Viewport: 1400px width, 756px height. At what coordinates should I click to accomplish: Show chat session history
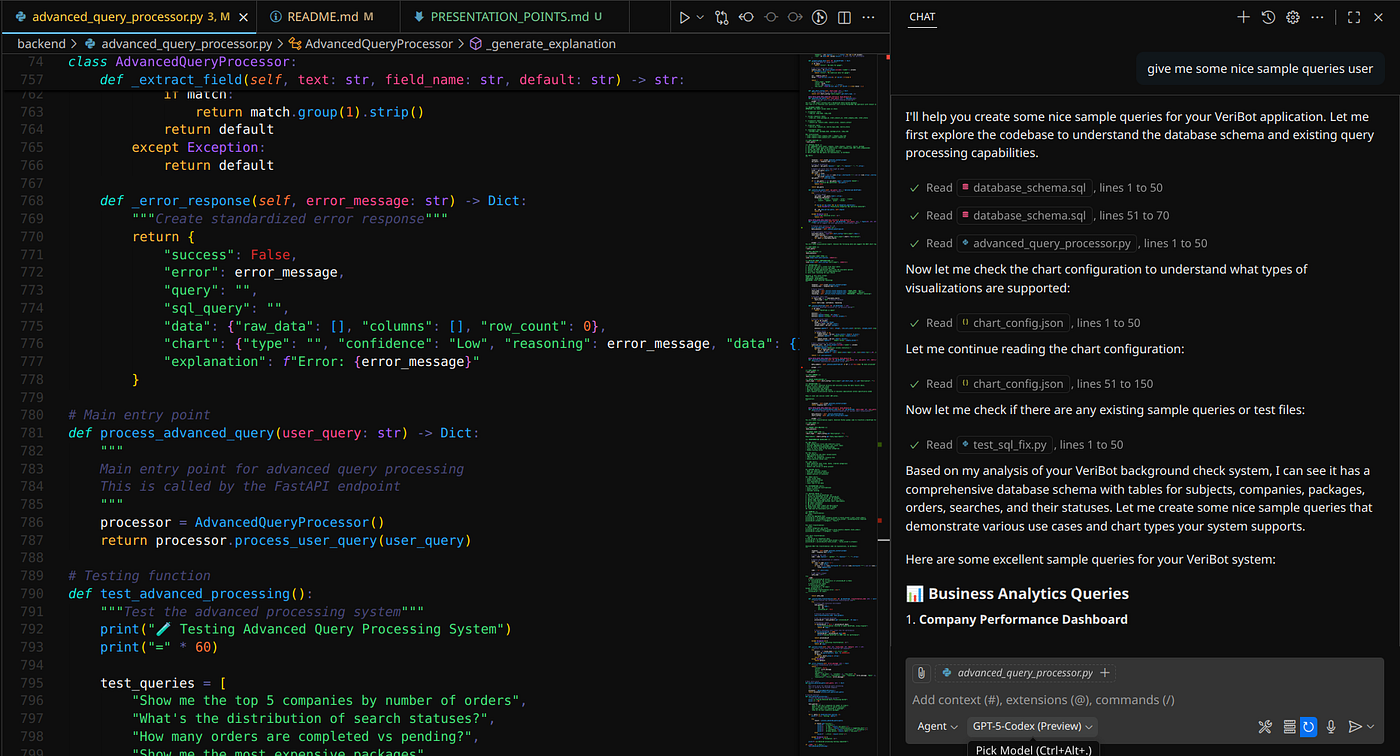(1269, 16)
